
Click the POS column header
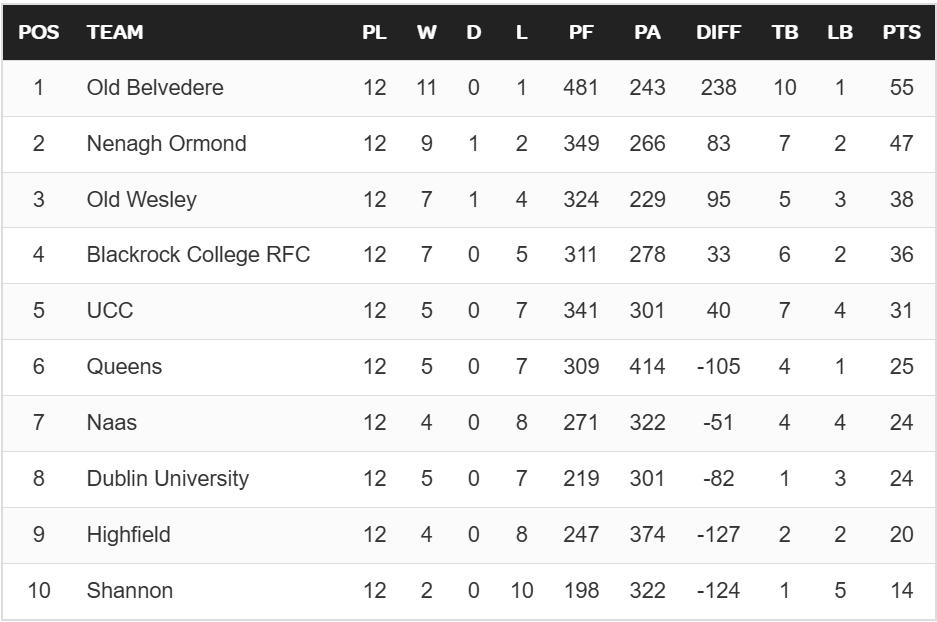[39, 33]
